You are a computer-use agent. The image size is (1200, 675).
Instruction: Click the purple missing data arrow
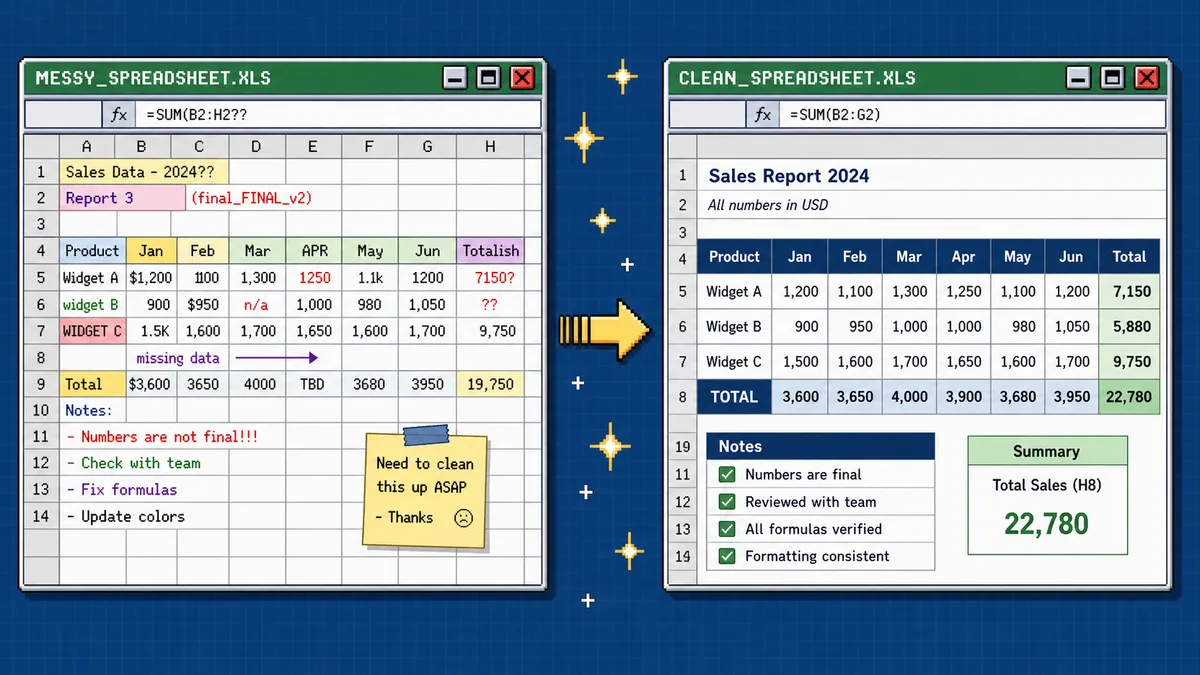tap(276, 357)
